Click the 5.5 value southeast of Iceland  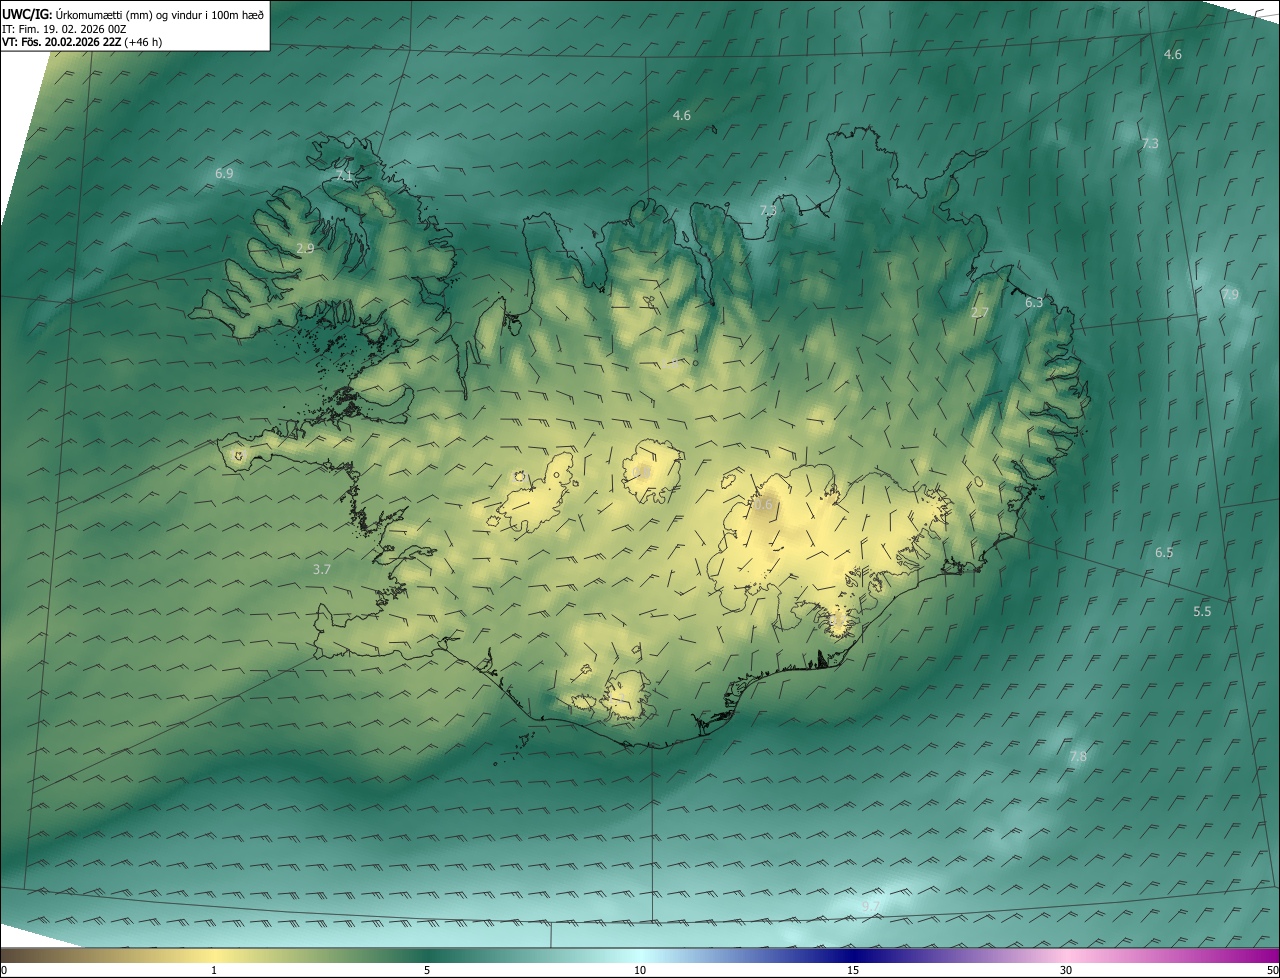[1202, 611]
